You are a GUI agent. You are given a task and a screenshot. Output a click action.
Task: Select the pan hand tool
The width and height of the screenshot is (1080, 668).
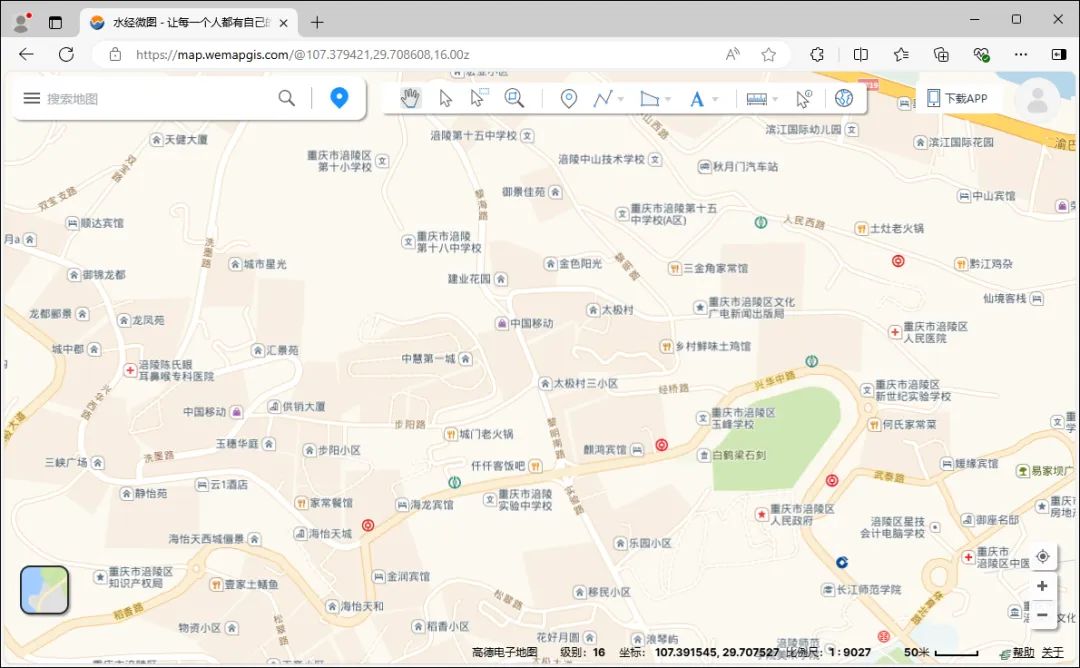click(x=411, y=98)
